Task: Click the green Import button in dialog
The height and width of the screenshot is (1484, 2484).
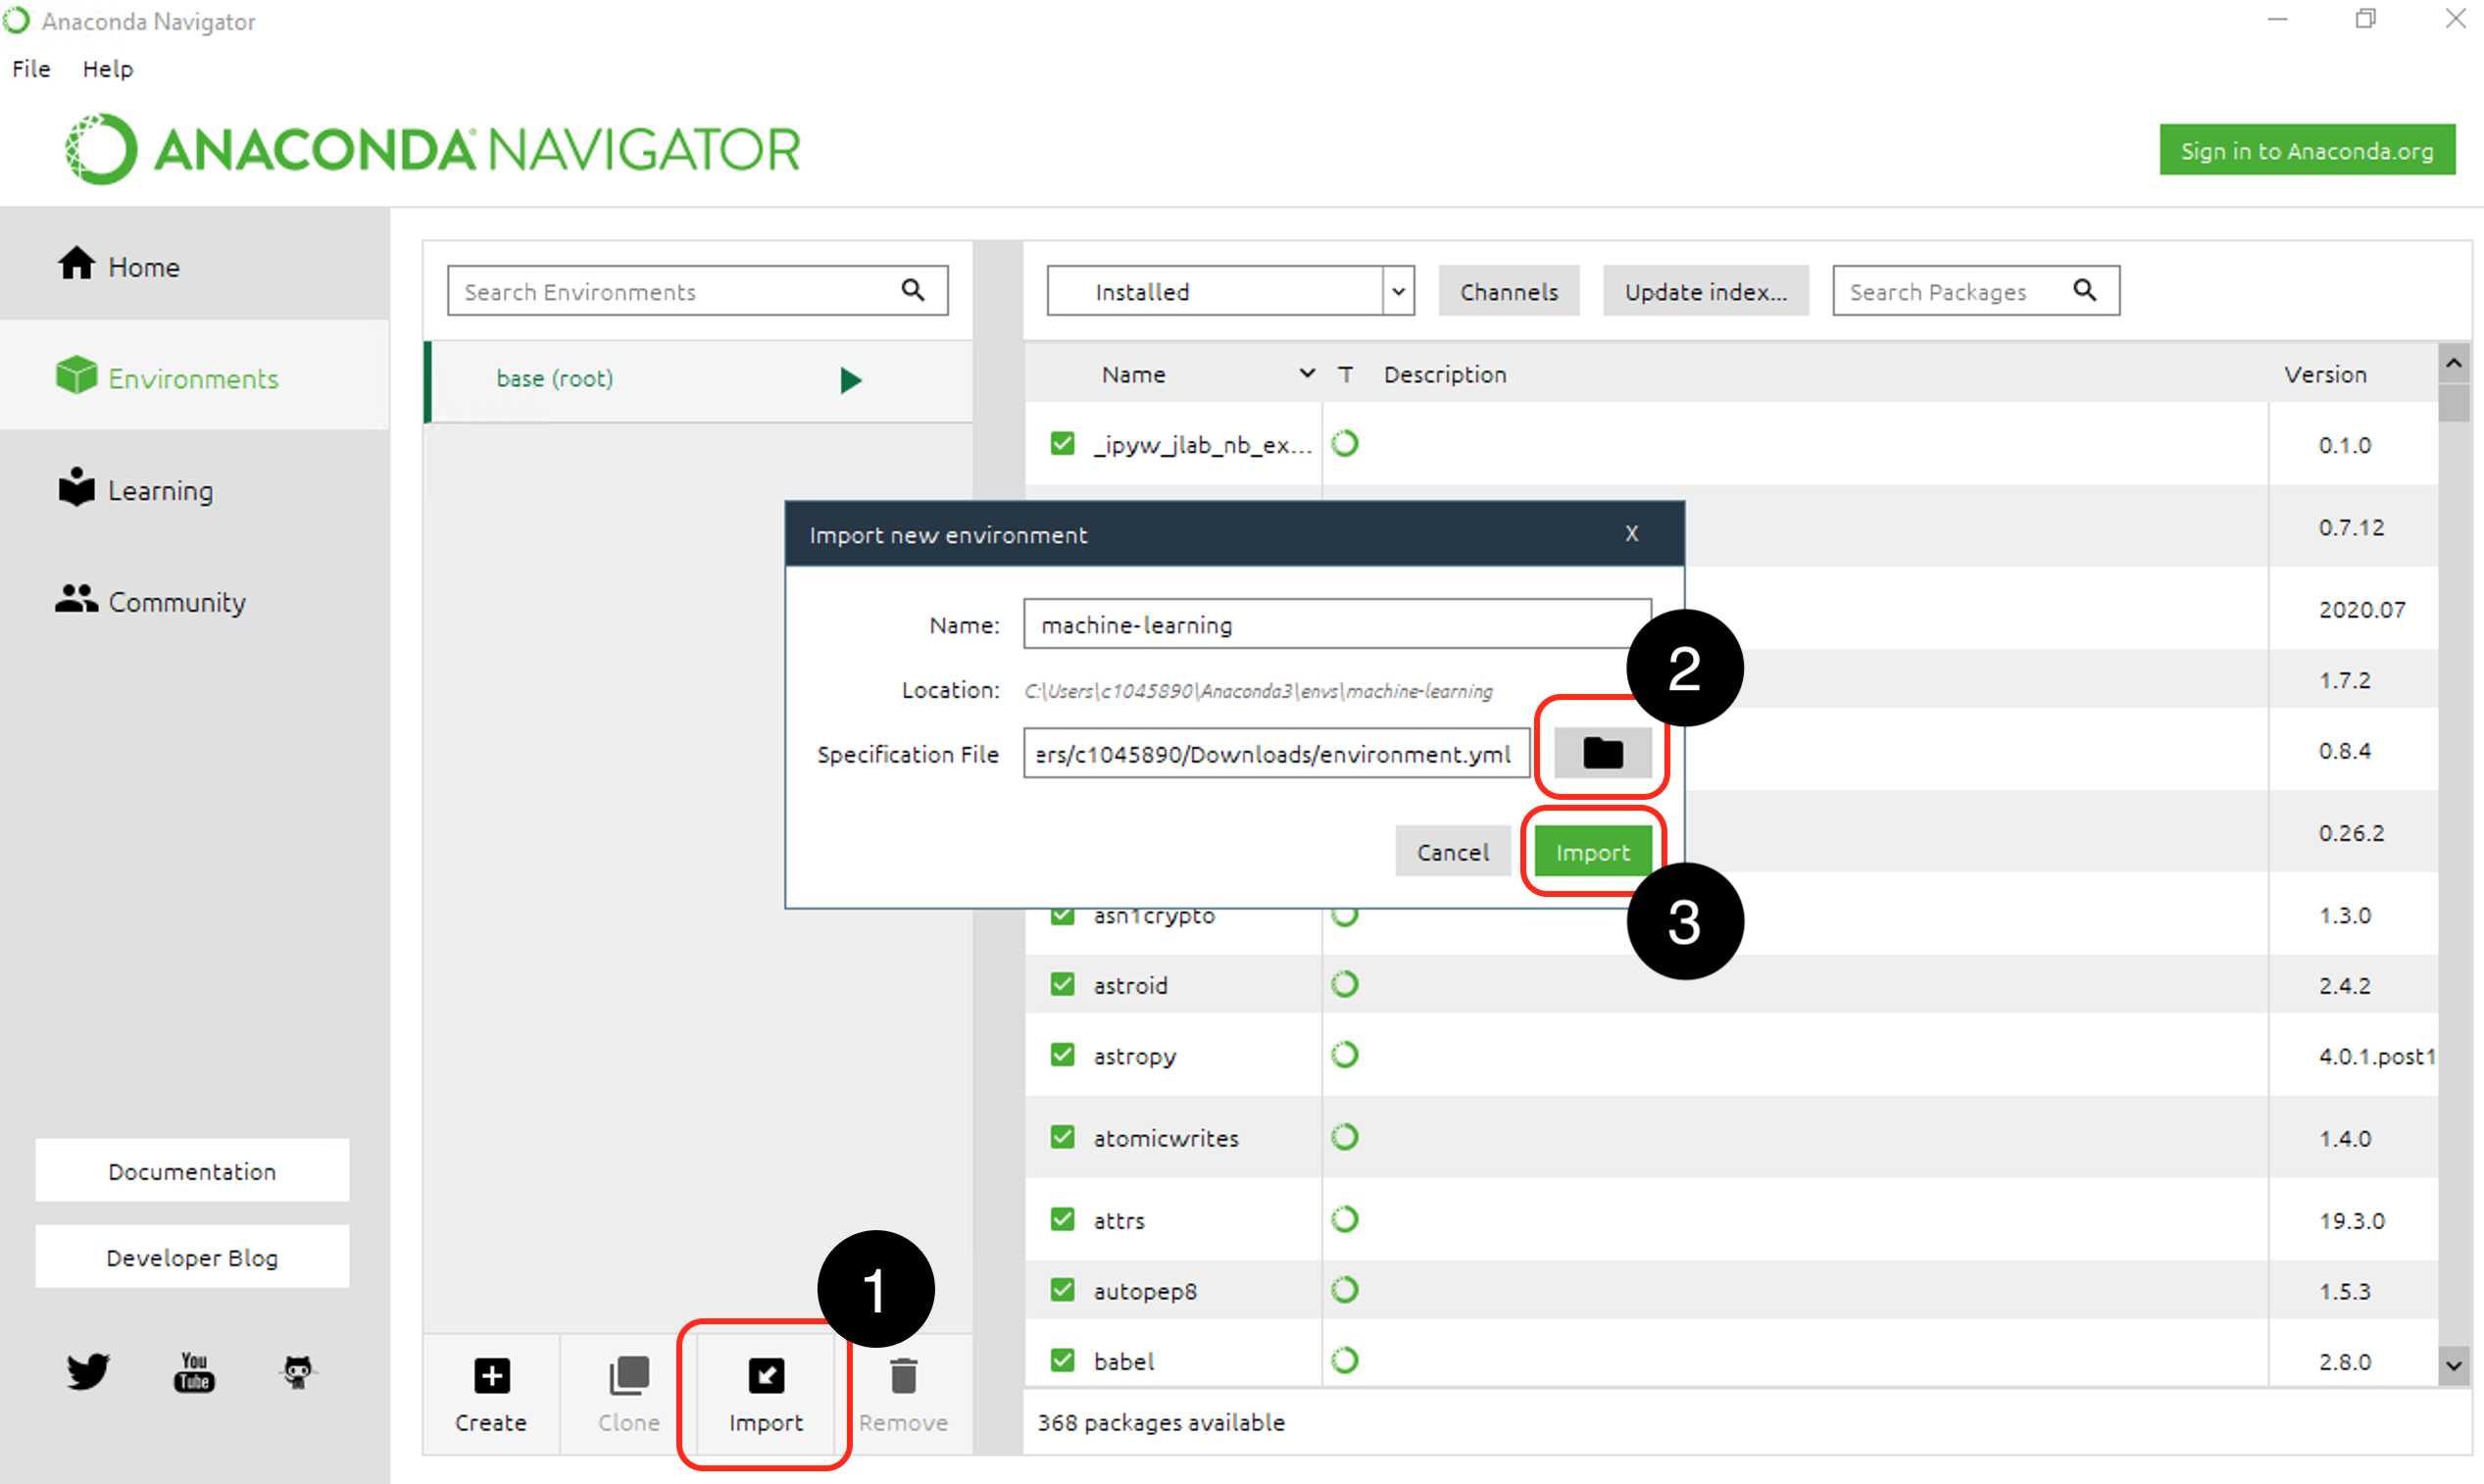Action: coord(1593,852)
